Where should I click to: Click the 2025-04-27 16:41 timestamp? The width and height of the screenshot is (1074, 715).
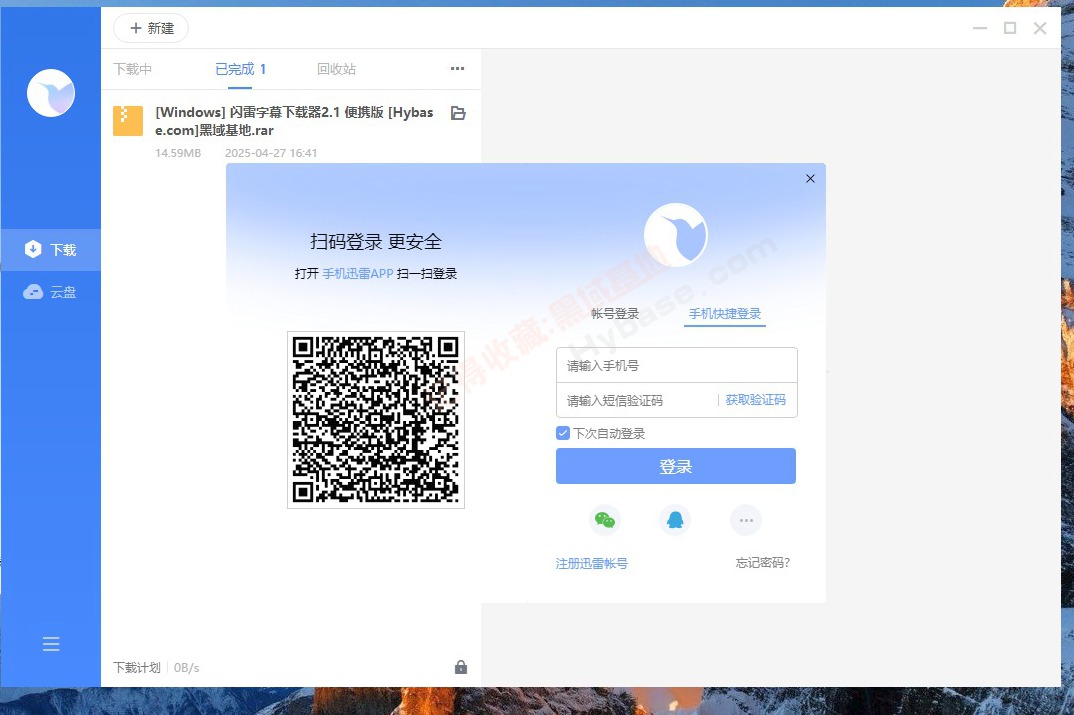tap(271, 153)
